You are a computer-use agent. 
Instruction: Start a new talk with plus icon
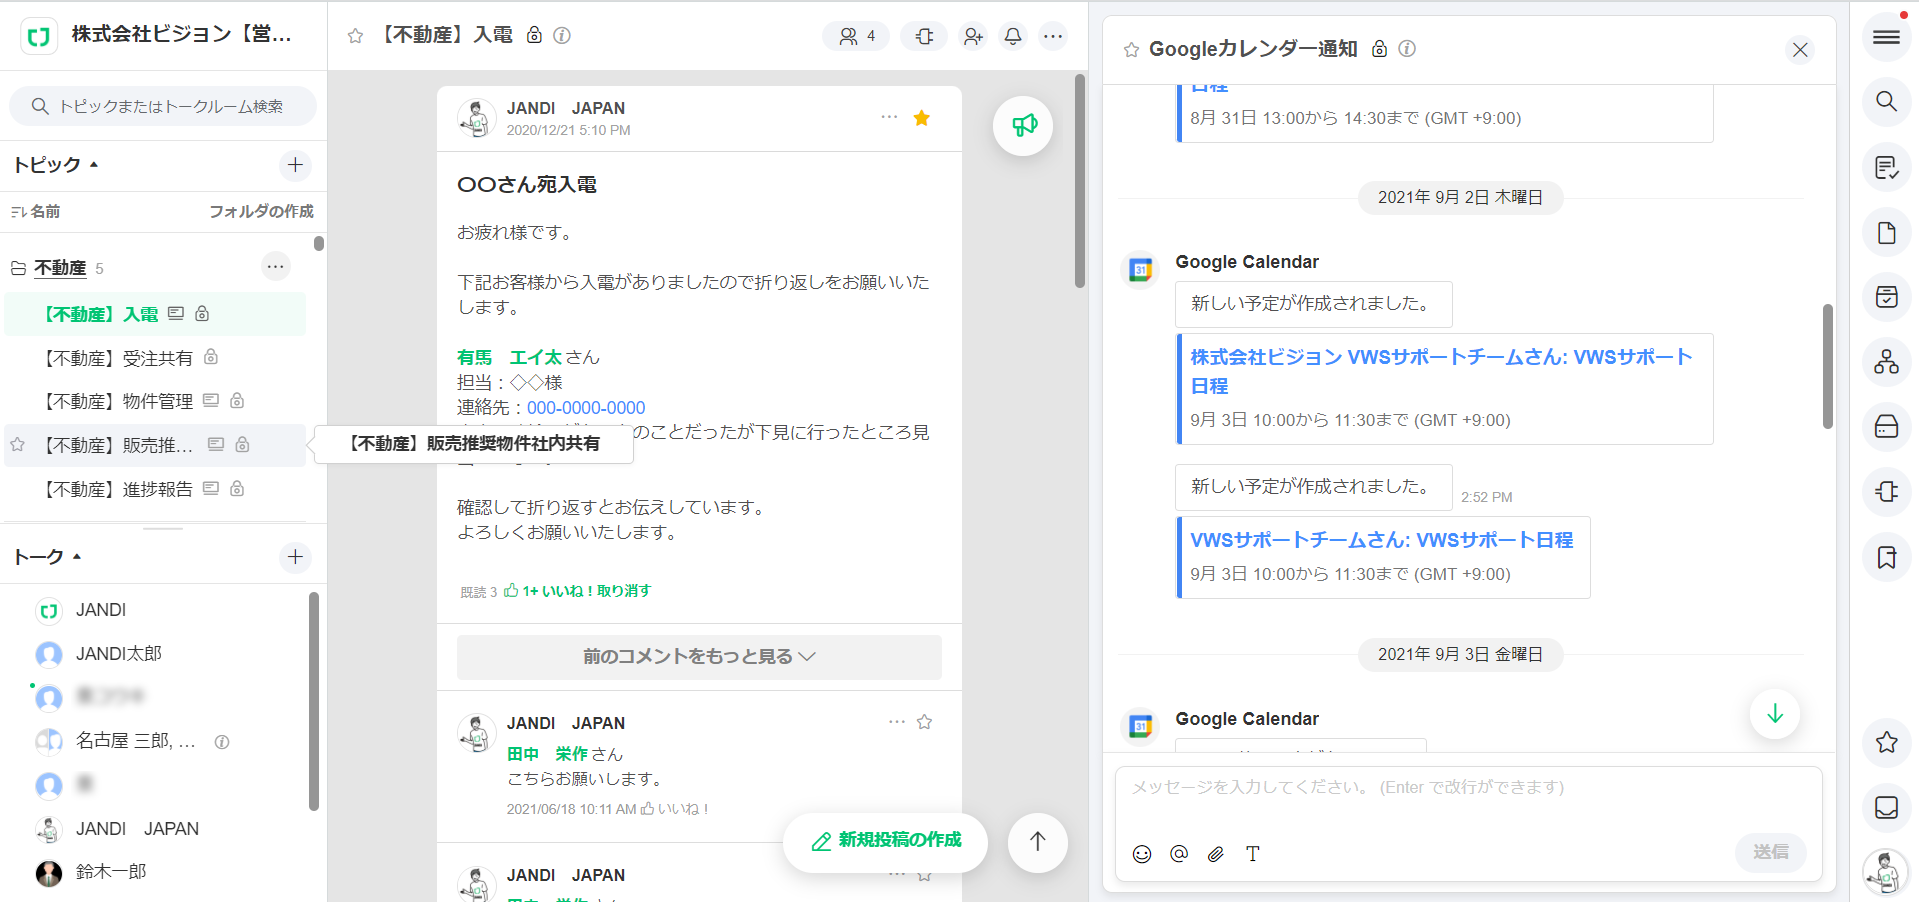coord(295,557)
